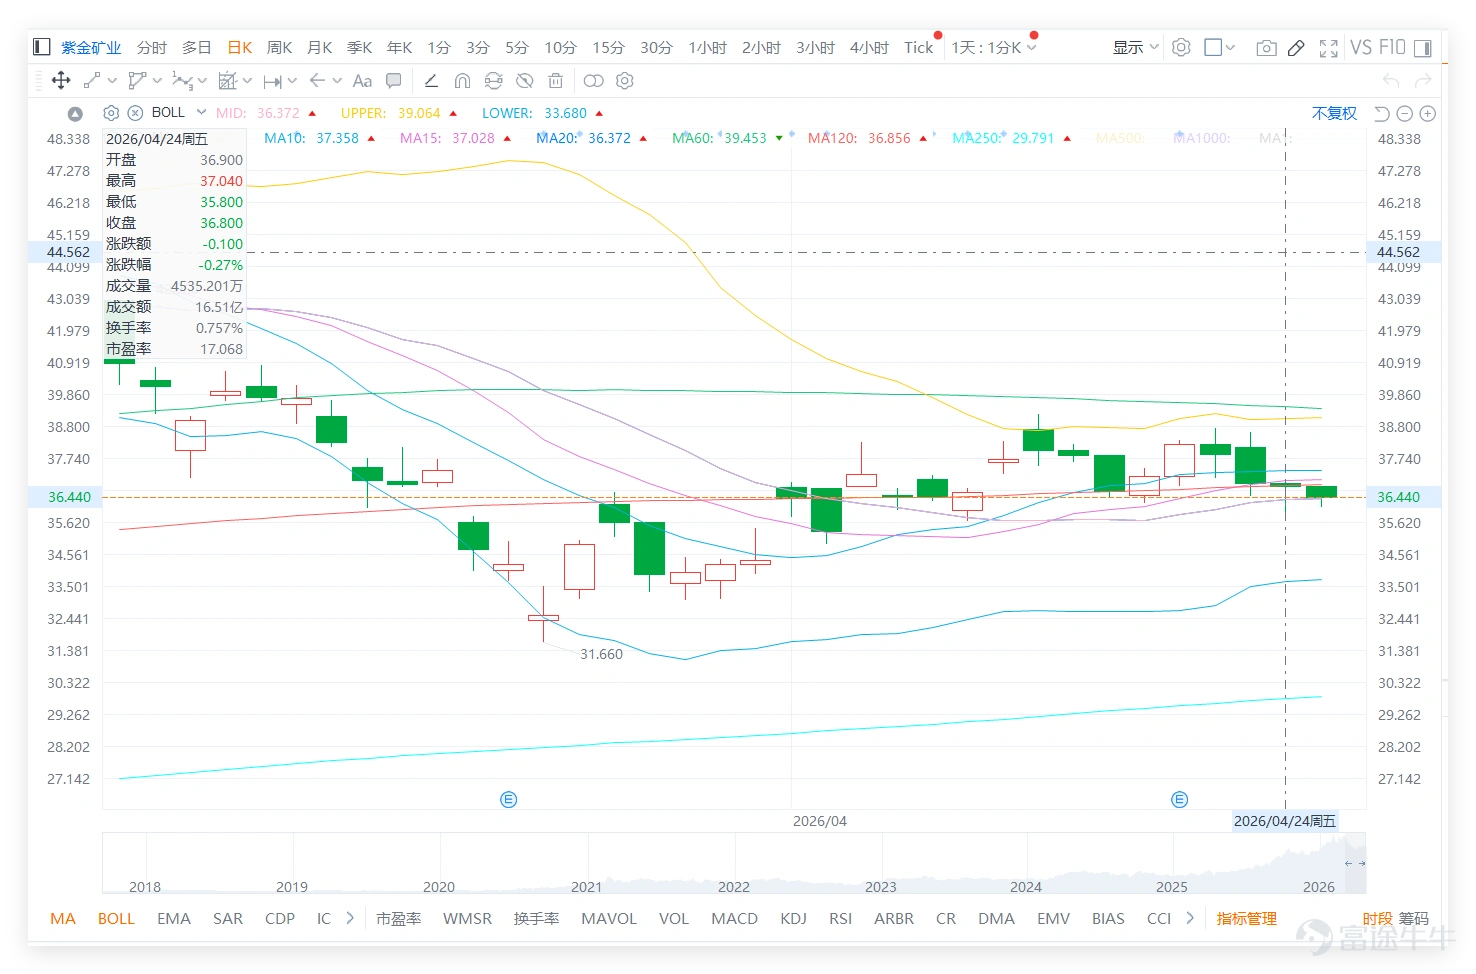Switch to the 周K weekly tab
This screenshot has width=1476, height=974.
coord(280,47)
